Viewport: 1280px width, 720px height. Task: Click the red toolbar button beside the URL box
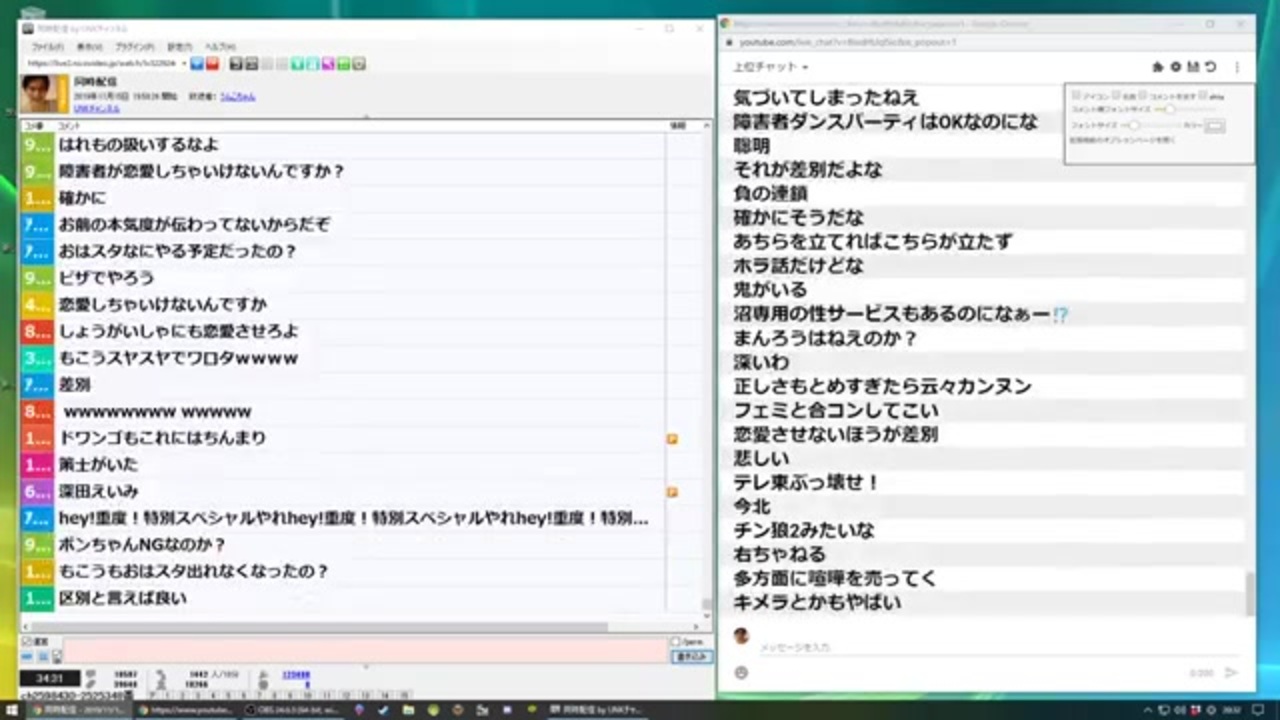click(212, 64)
